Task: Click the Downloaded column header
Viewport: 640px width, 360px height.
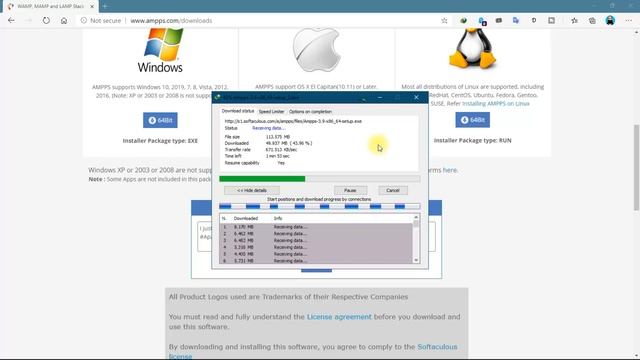Action: 246,218
